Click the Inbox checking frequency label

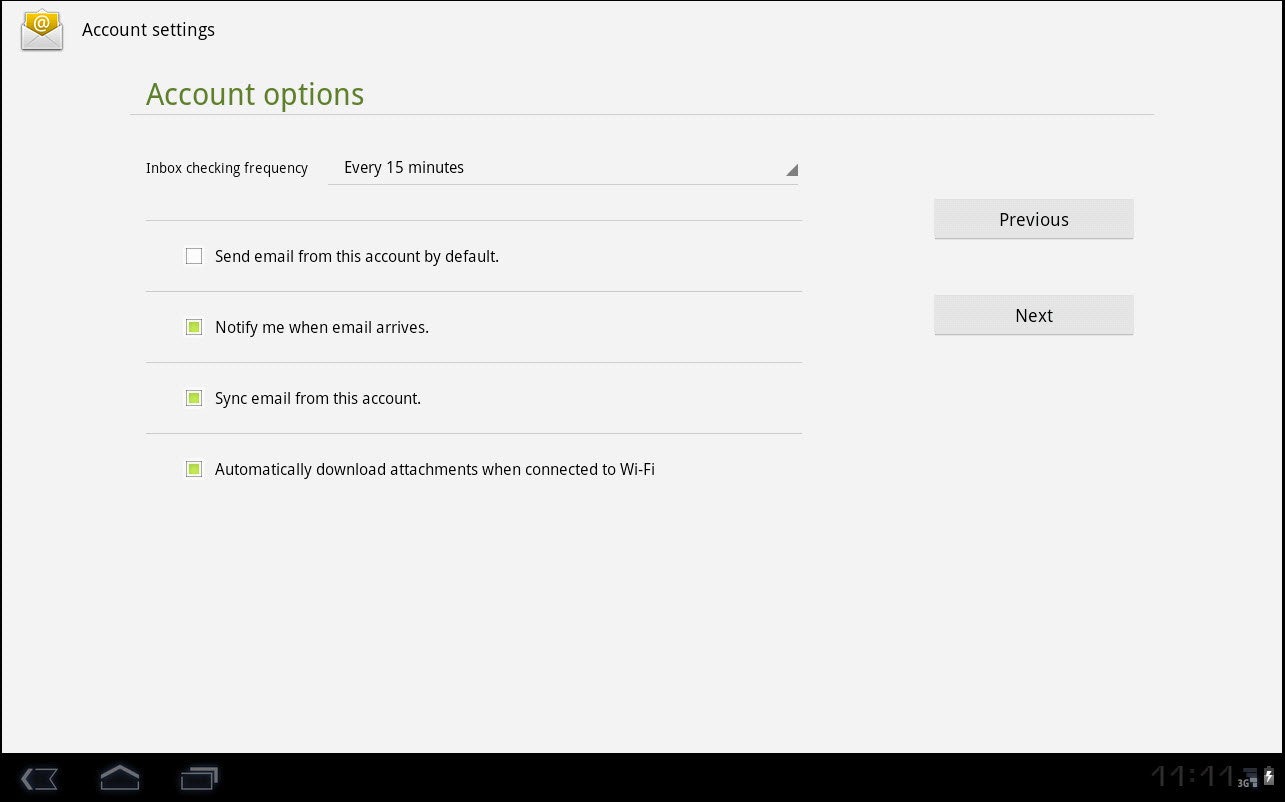[x=227, y=168]
